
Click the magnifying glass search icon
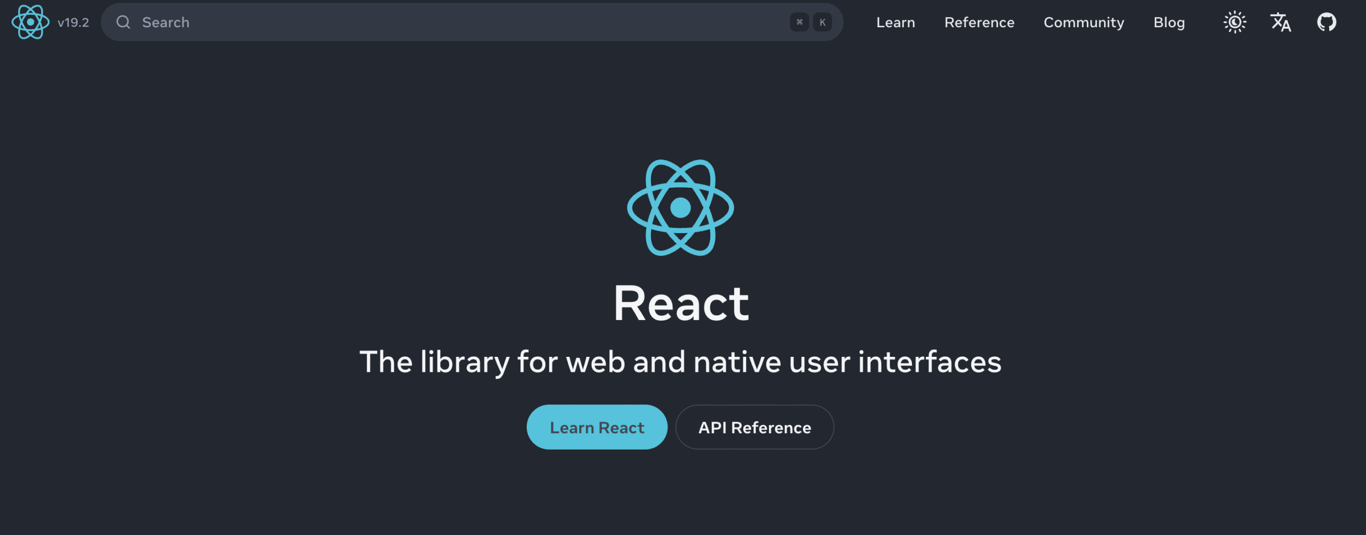[123, 22]
